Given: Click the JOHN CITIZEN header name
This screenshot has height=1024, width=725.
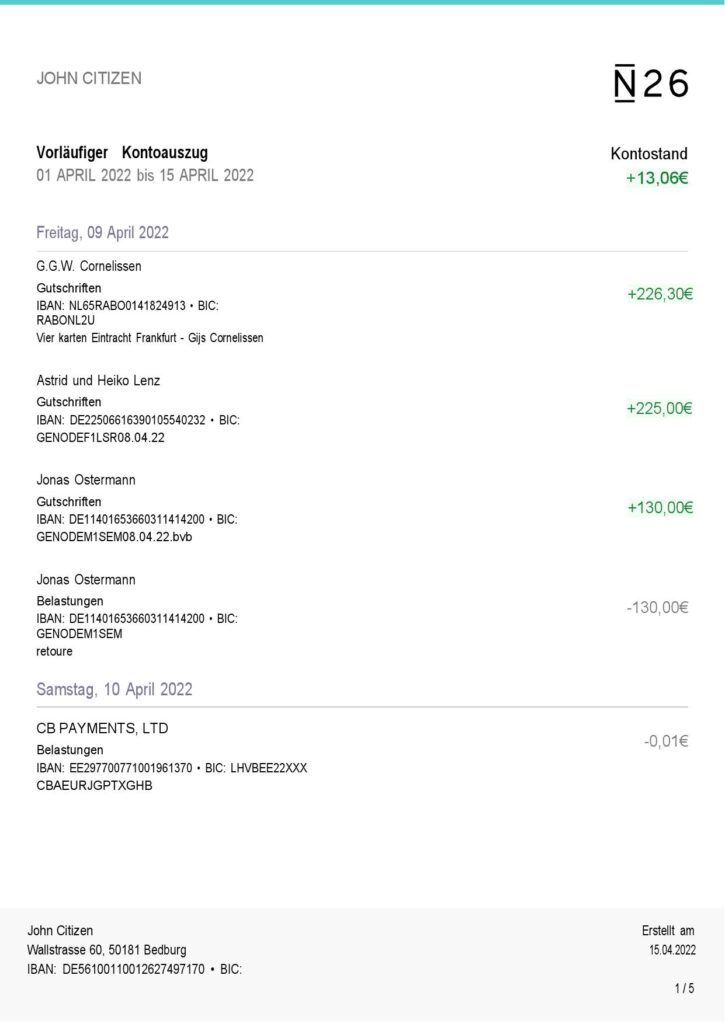Looking at the screenshot, I should pos(89,78).
